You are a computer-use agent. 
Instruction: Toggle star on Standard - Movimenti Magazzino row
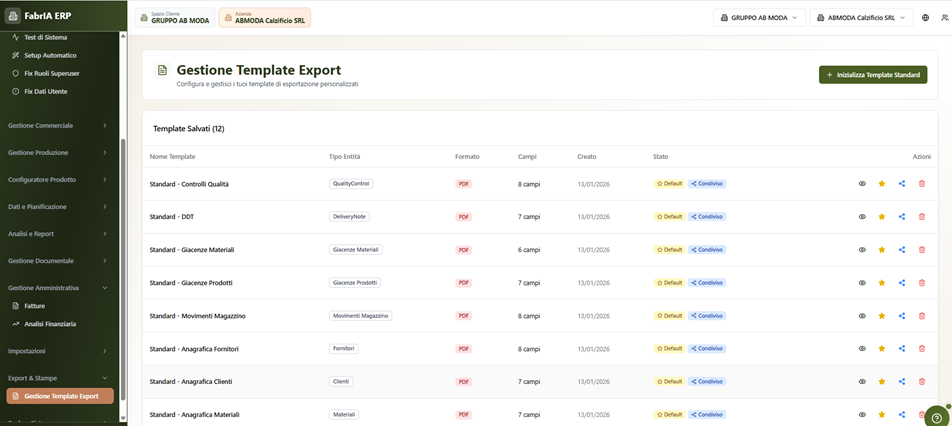tap(882, 316)
